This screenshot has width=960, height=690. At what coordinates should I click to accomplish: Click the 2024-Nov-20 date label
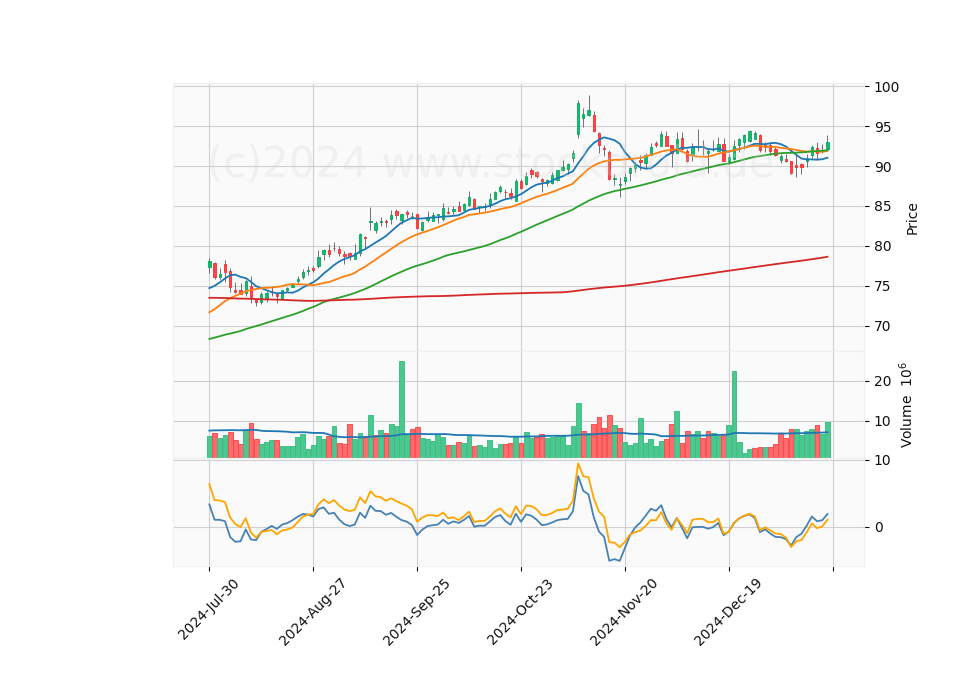tap(623, 612)
